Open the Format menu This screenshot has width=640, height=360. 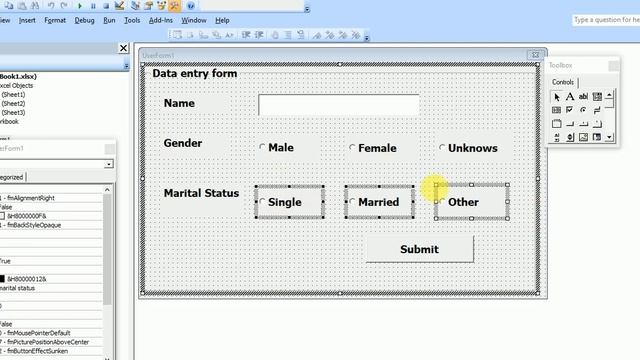(x=55, y=20)
